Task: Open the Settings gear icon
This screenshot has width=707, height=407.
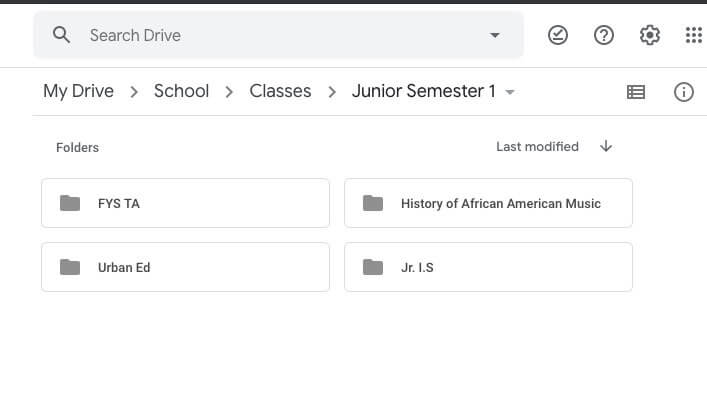Action: [650, 35]
